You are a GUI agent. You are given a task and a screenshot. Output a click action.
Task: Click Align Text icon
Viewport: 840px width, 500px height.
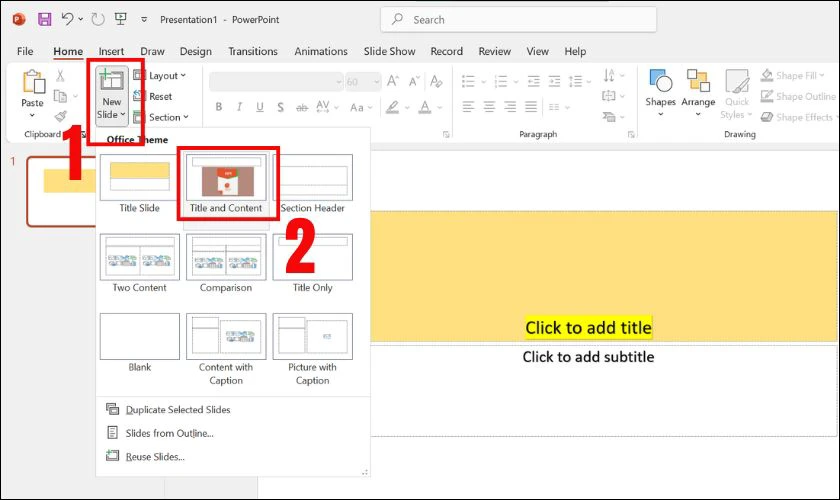(609, 96)
